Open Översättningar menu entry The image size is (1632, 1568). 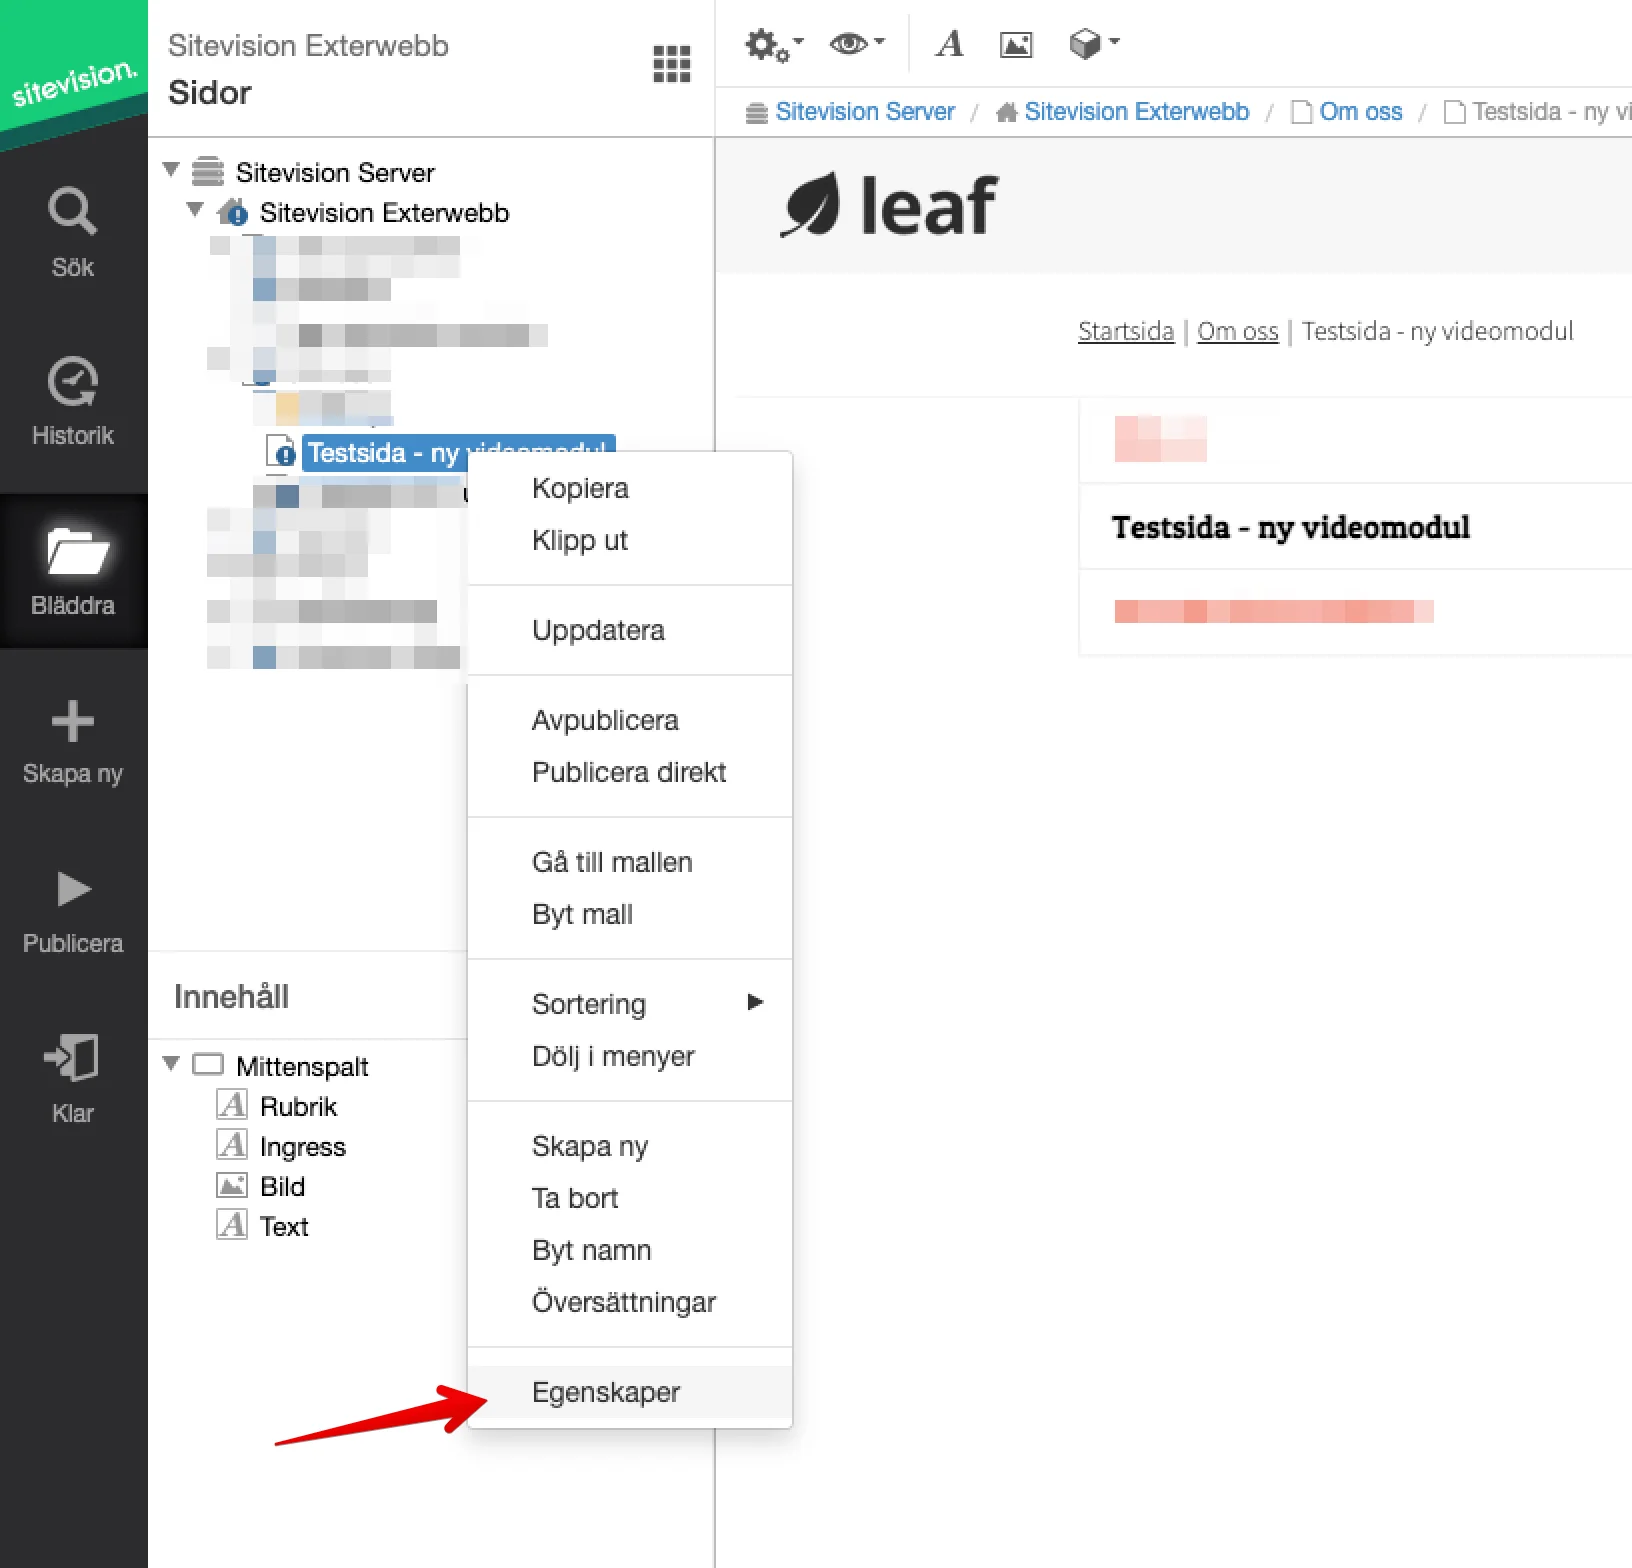click(630, 1302)
